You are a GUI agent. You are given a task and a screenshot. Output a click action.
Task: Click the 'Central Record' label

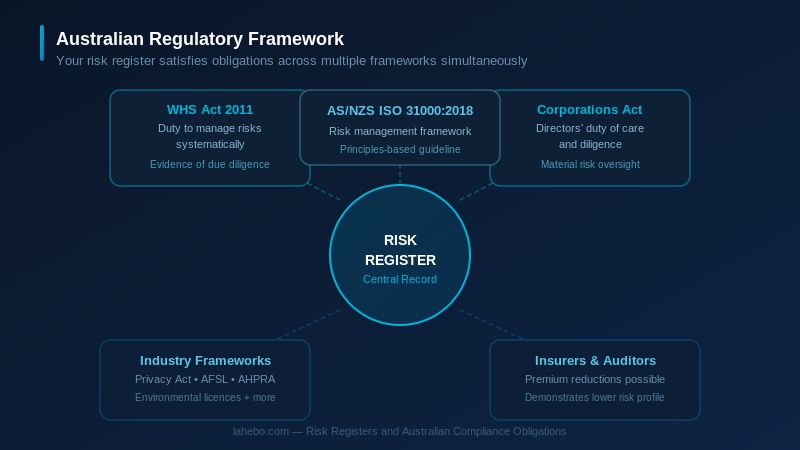[400, 280]
